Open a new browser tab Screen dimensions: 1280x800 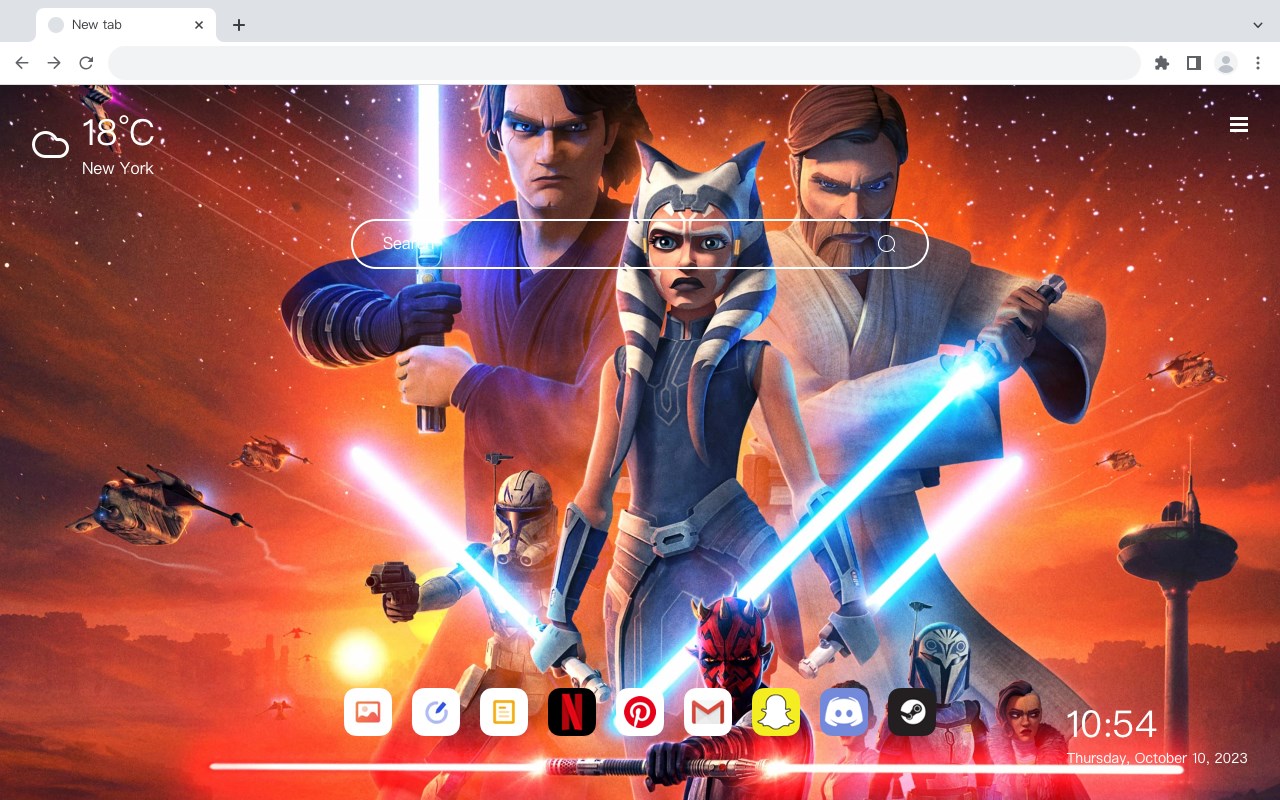238,25
